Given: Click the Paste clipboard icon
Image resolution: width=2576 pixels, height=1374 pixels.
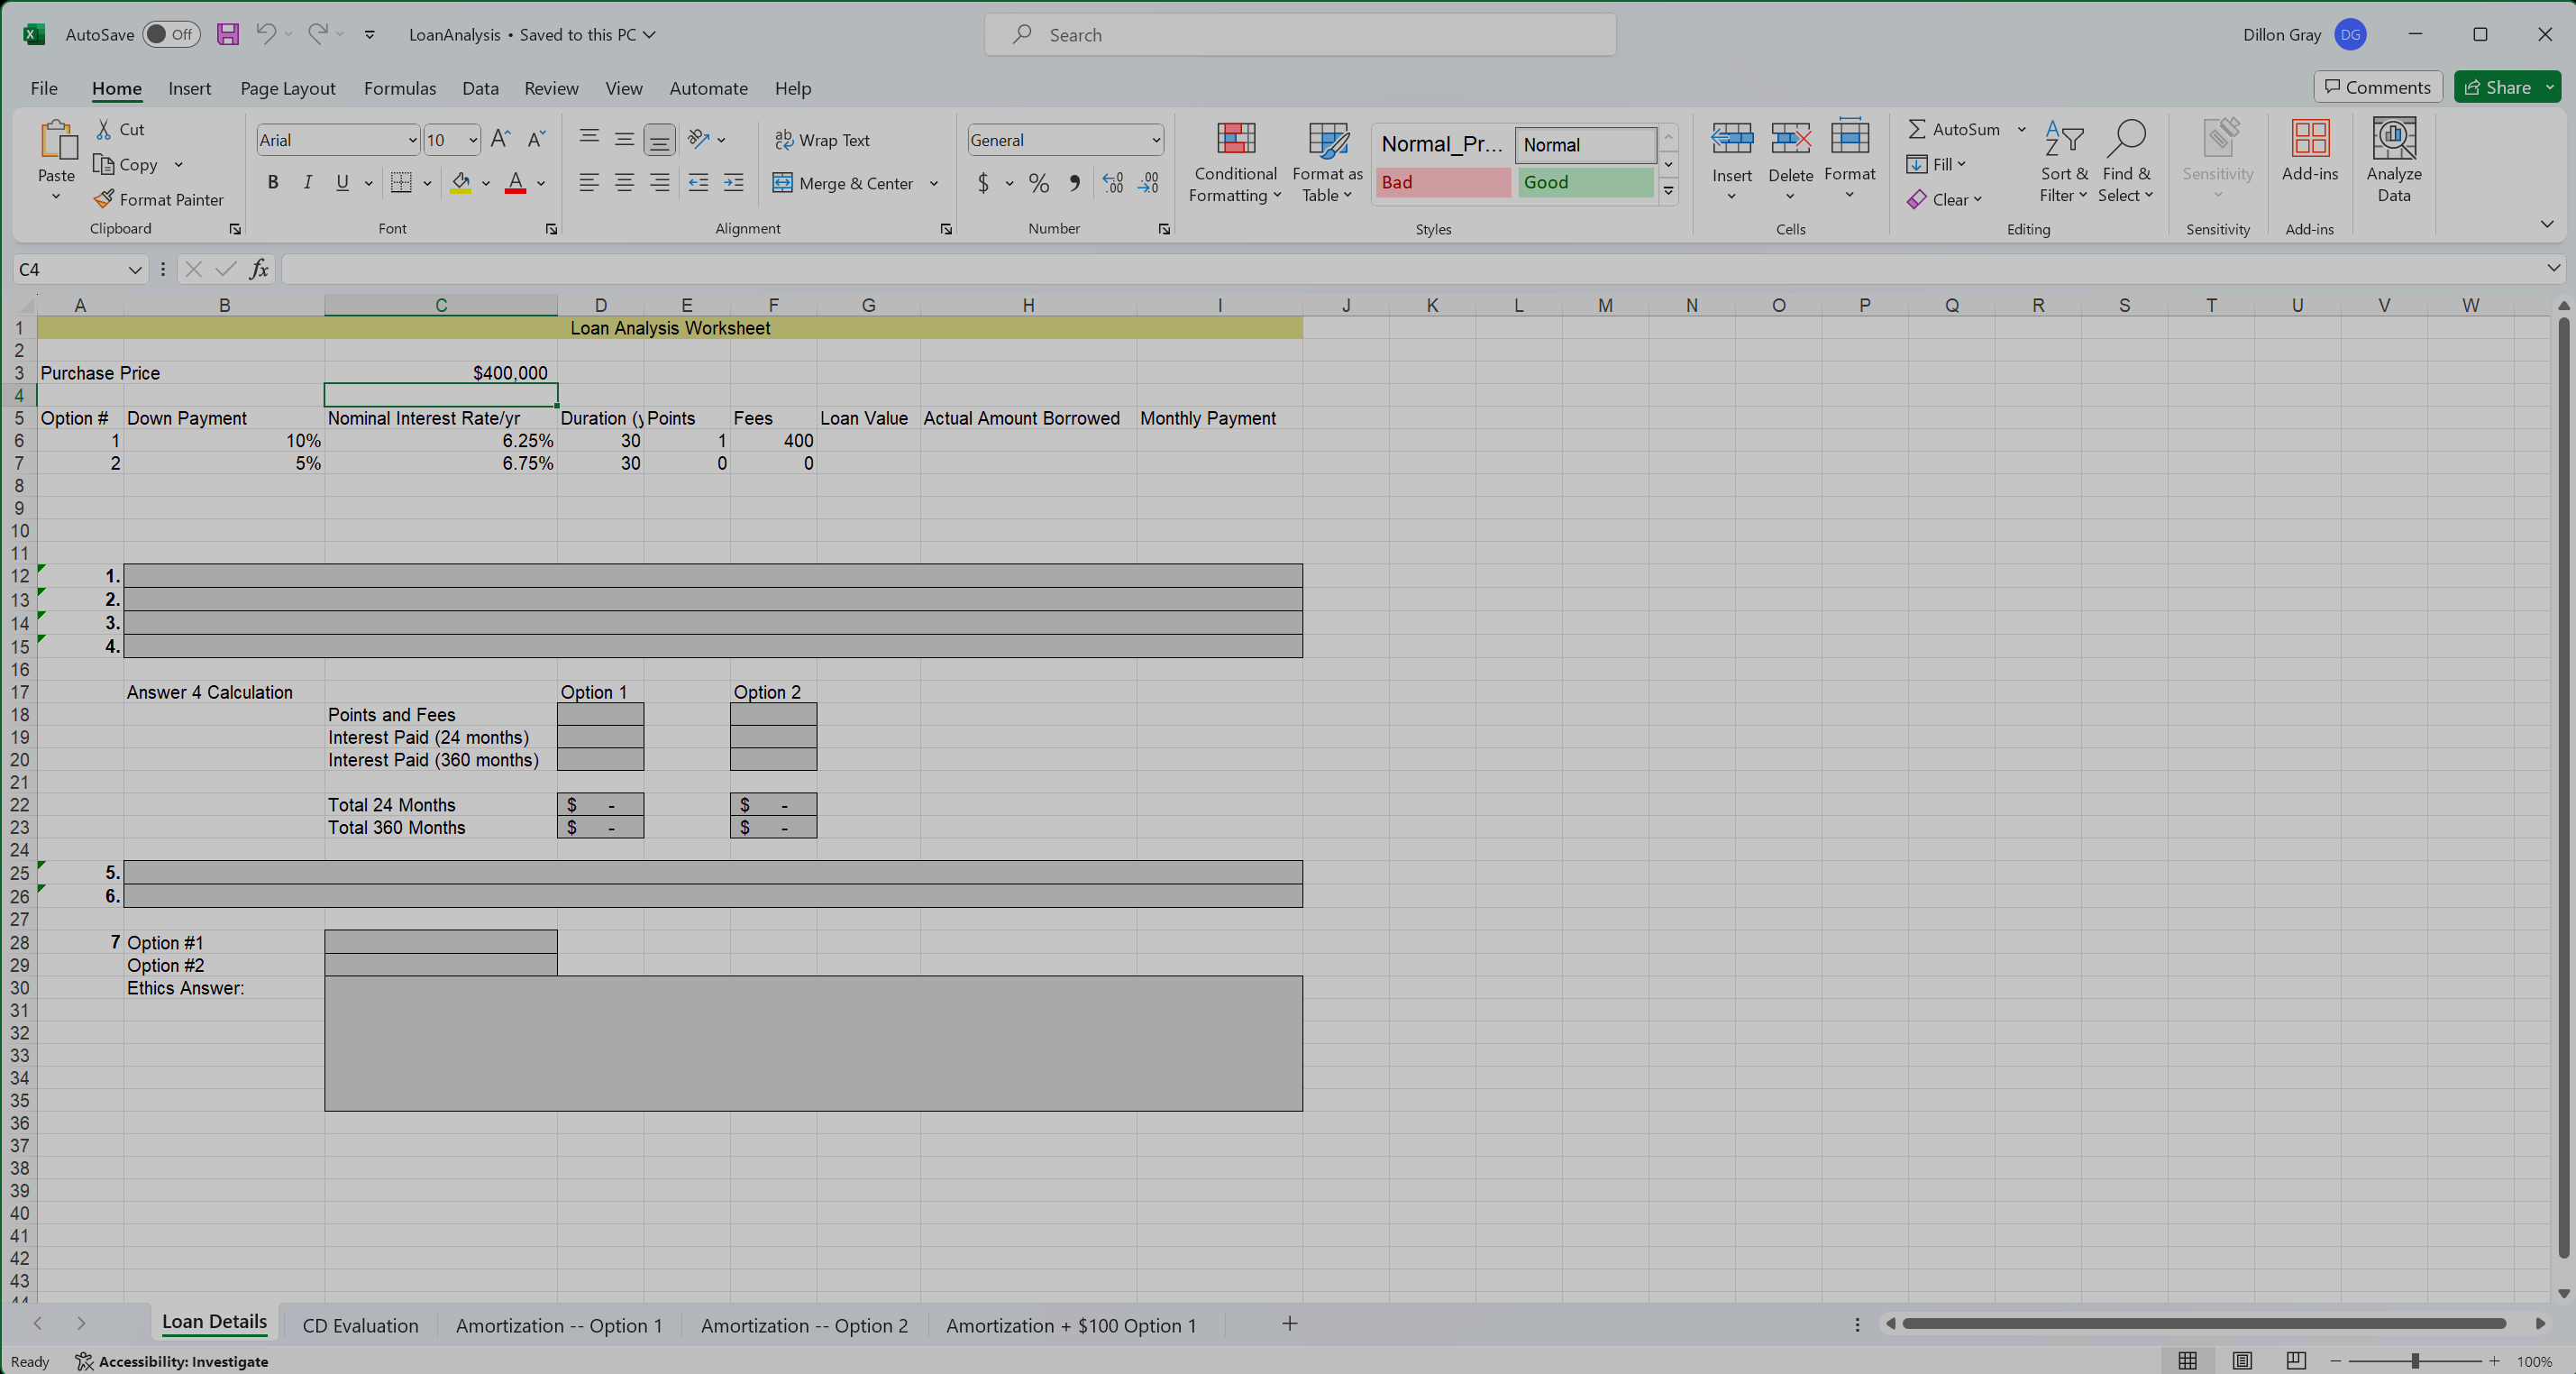Looking at the screenshot, I should 57,140.
